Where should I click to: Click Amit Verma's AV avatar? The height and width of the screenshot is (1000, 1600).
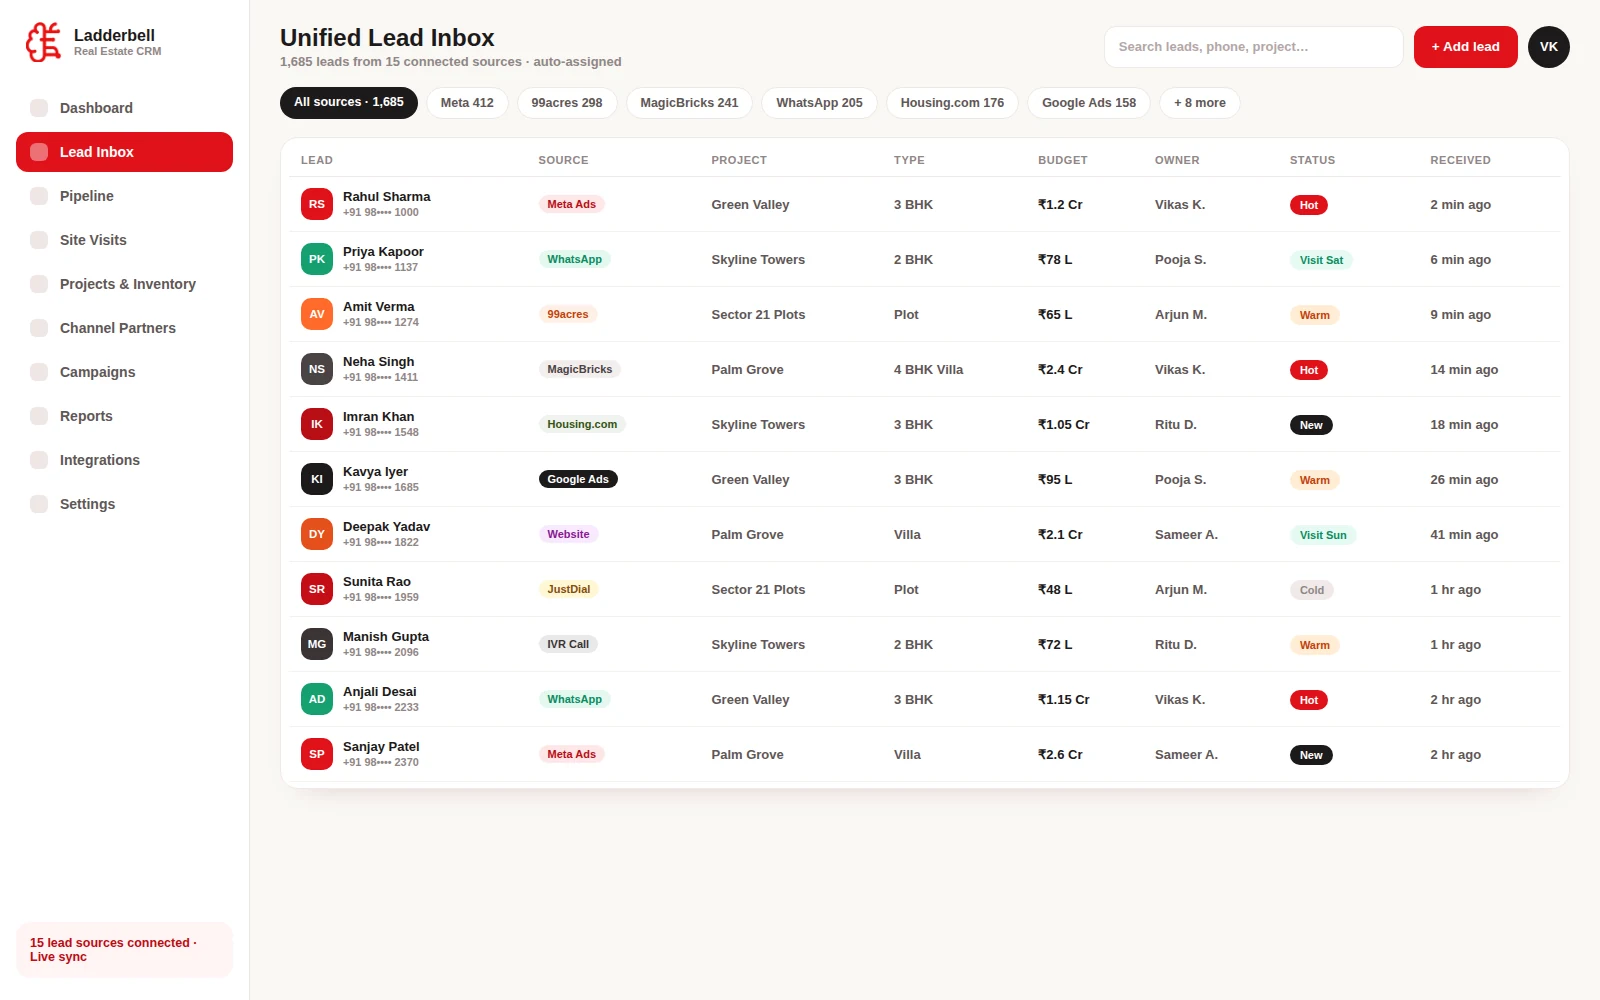pyautogui.click(x=317, y=314)
